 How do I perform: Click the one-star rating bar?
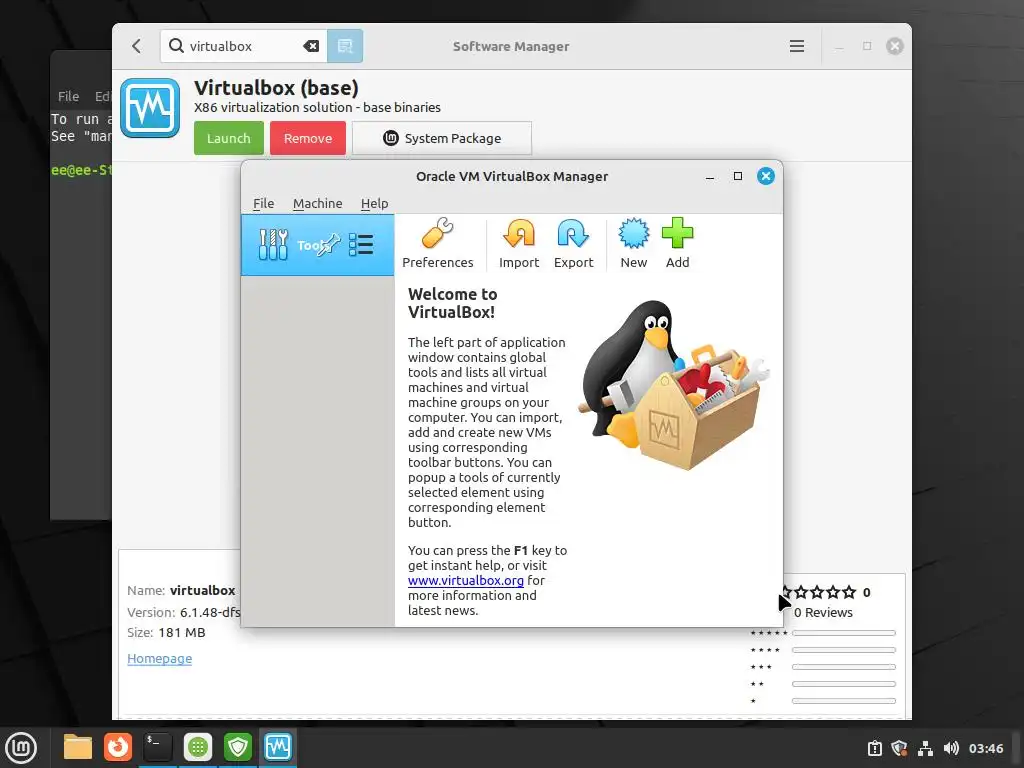point(843,701)
